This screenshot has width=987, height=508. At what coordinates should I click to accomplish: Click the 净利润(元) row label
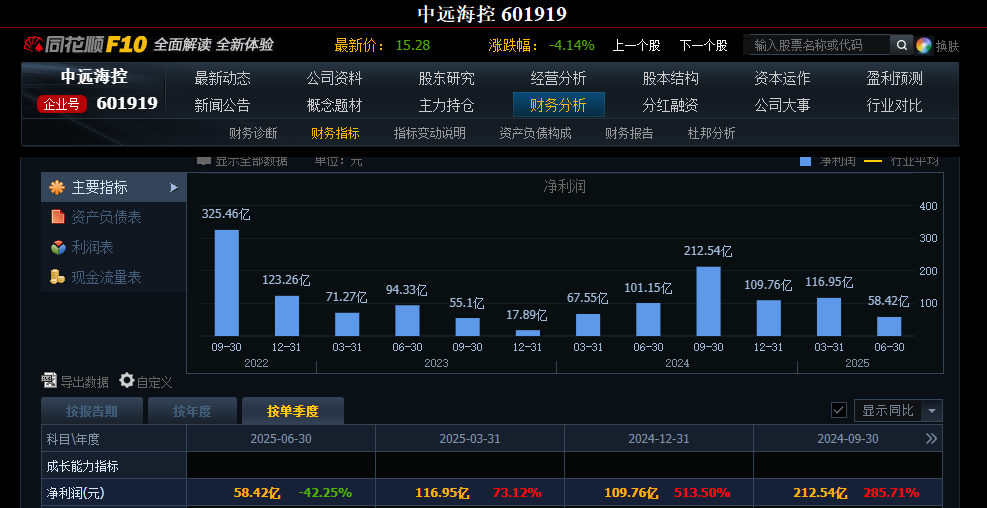pyautogui.click(x=76, y=493)
